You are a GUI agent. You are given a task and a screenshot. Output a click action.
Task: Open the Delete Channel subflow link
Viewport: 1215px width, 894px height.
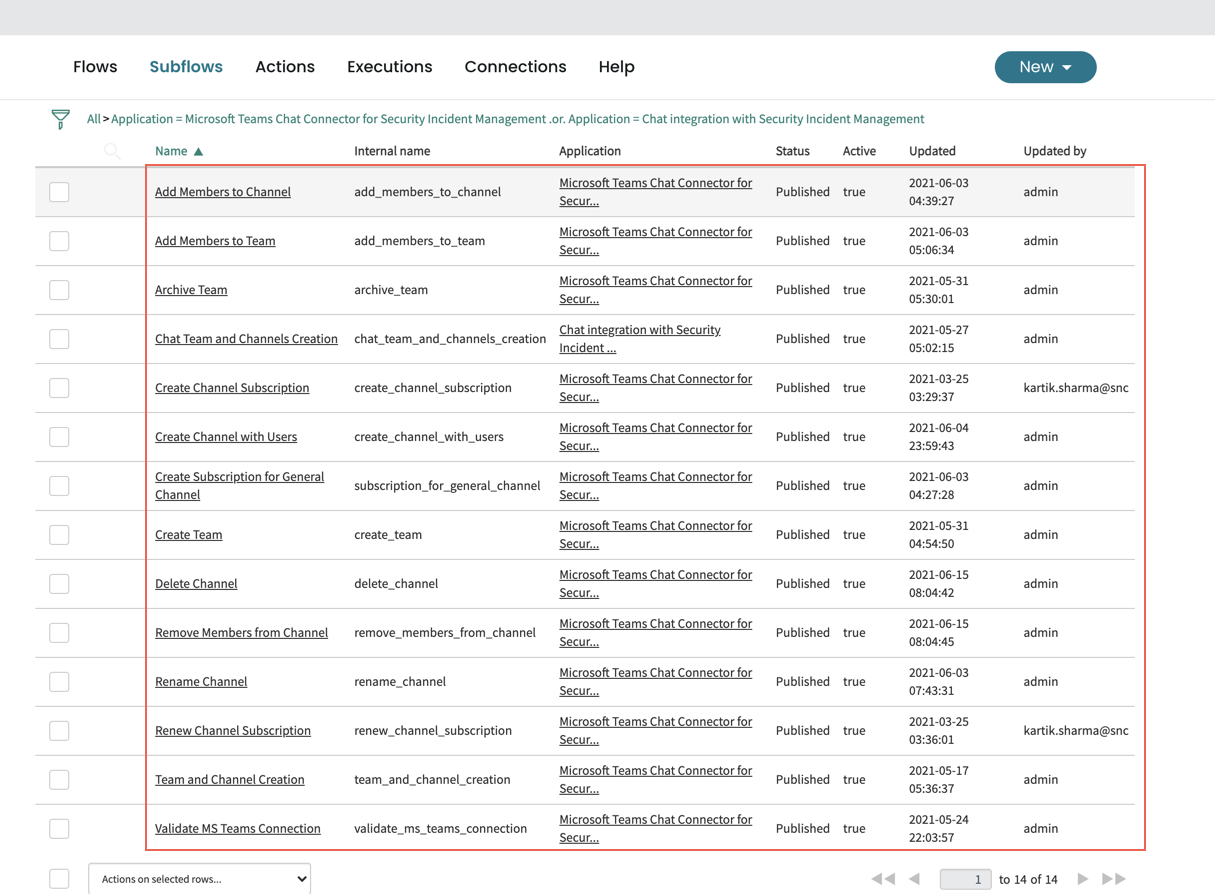(196, 584)
